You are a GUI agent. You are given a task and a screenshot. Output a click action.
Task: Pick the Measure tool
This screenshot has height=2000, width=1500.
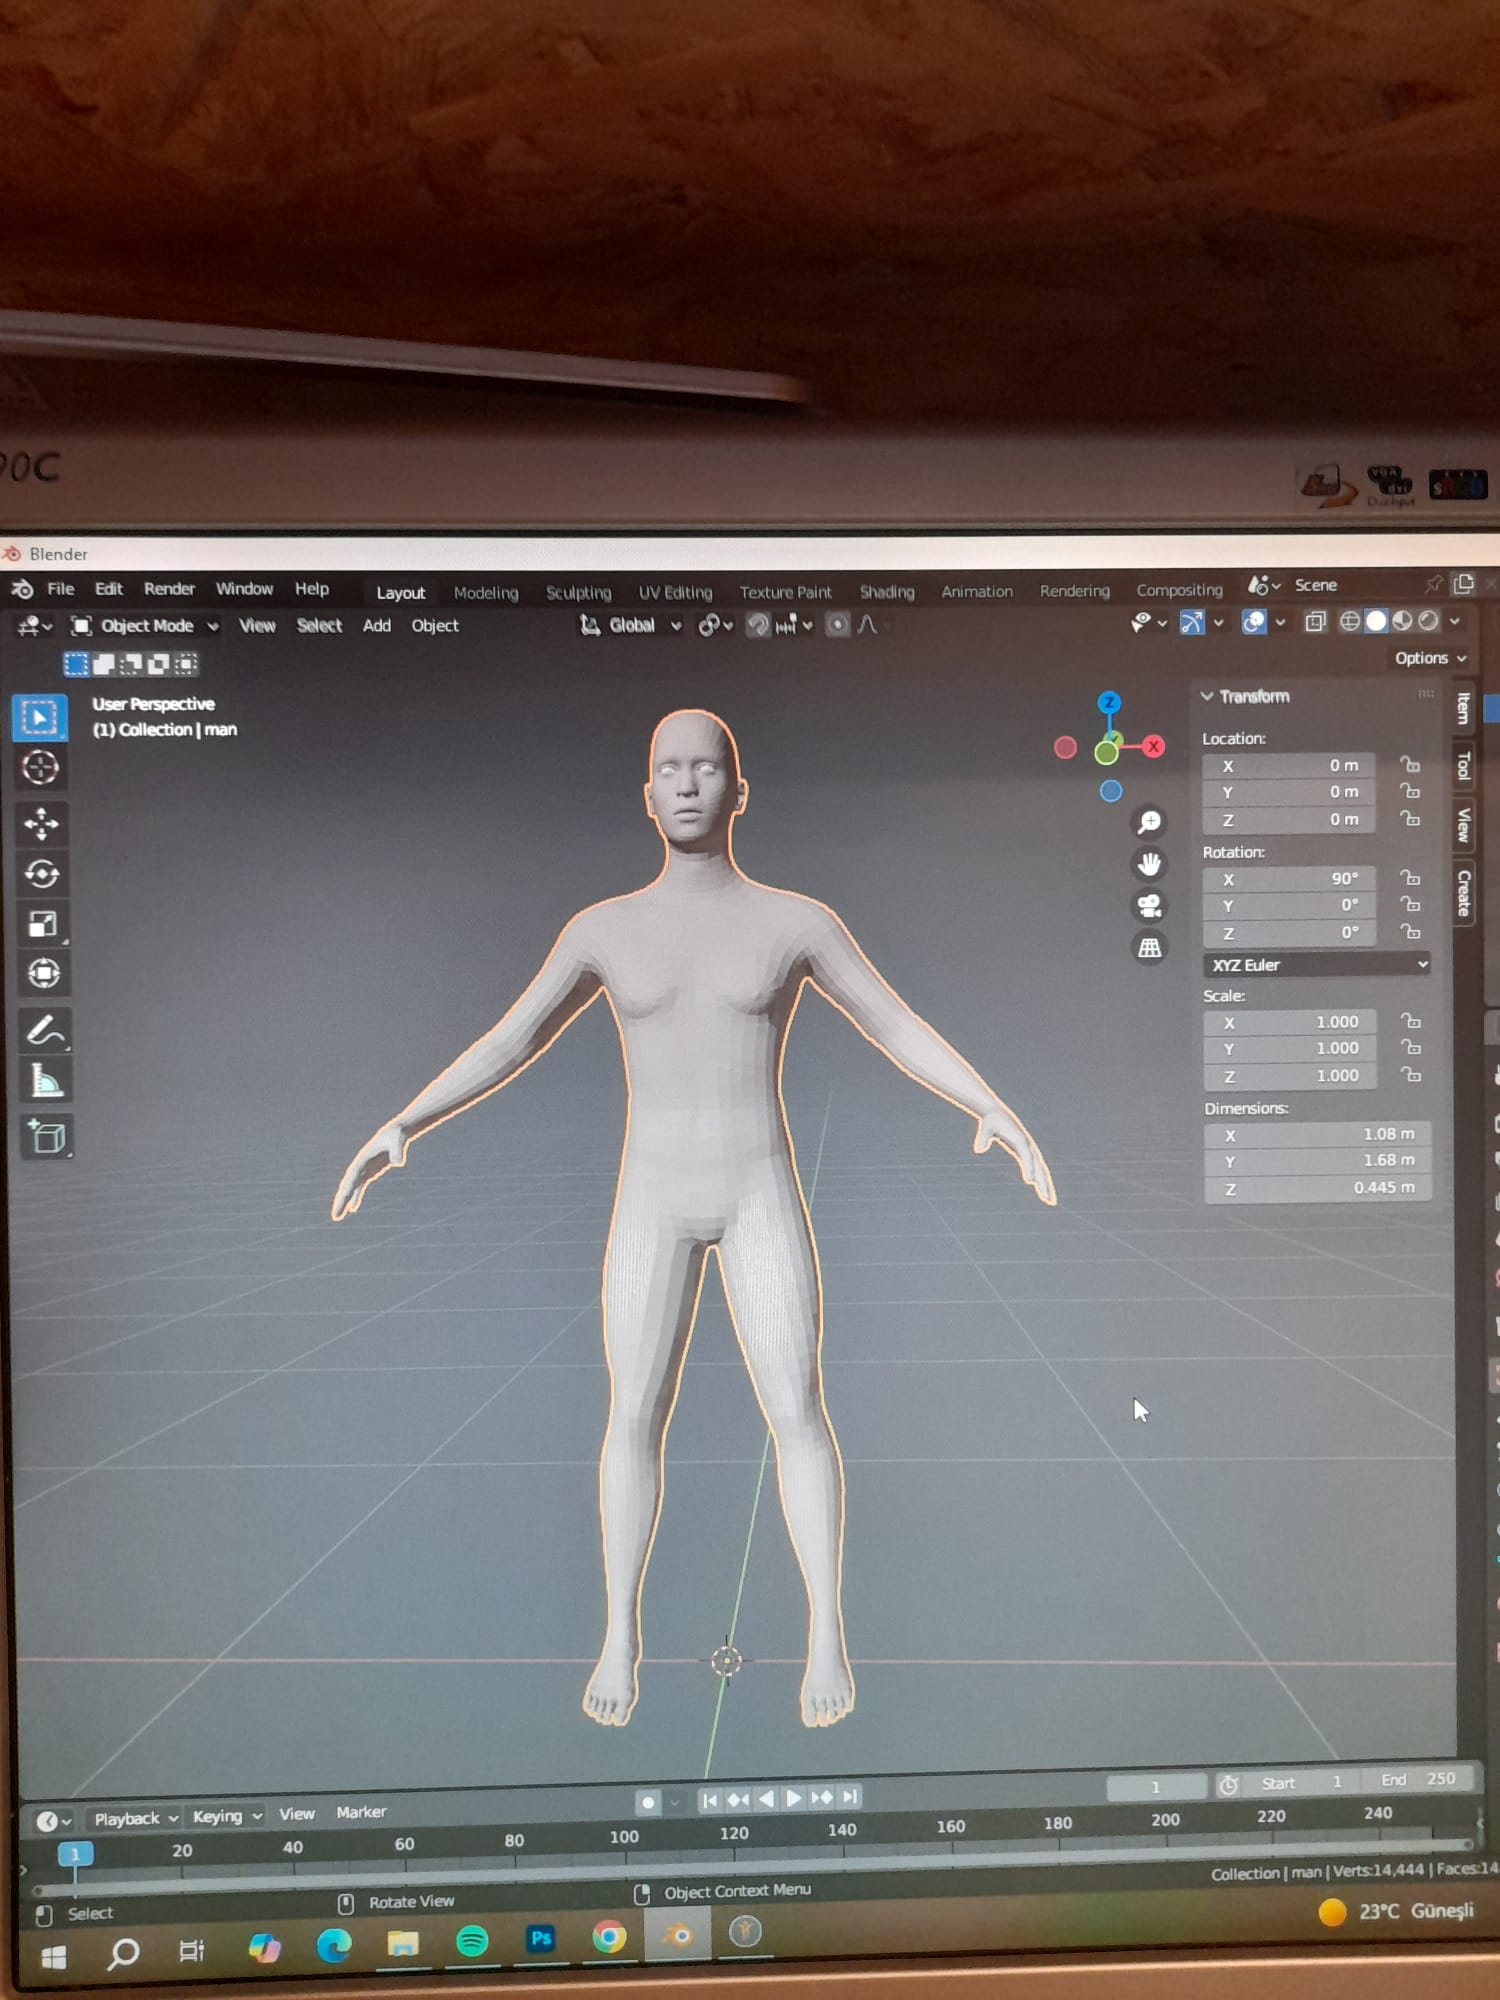pyautogui.click(x=44, y=1081)
